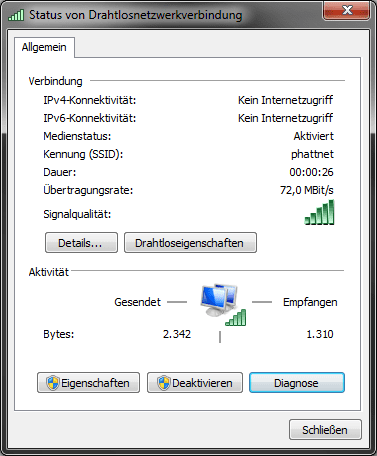The height and width of the screenshot is (456, 377).
Task: Click IPv6 status Kein Internetzugriff
Action: [285, 118]
